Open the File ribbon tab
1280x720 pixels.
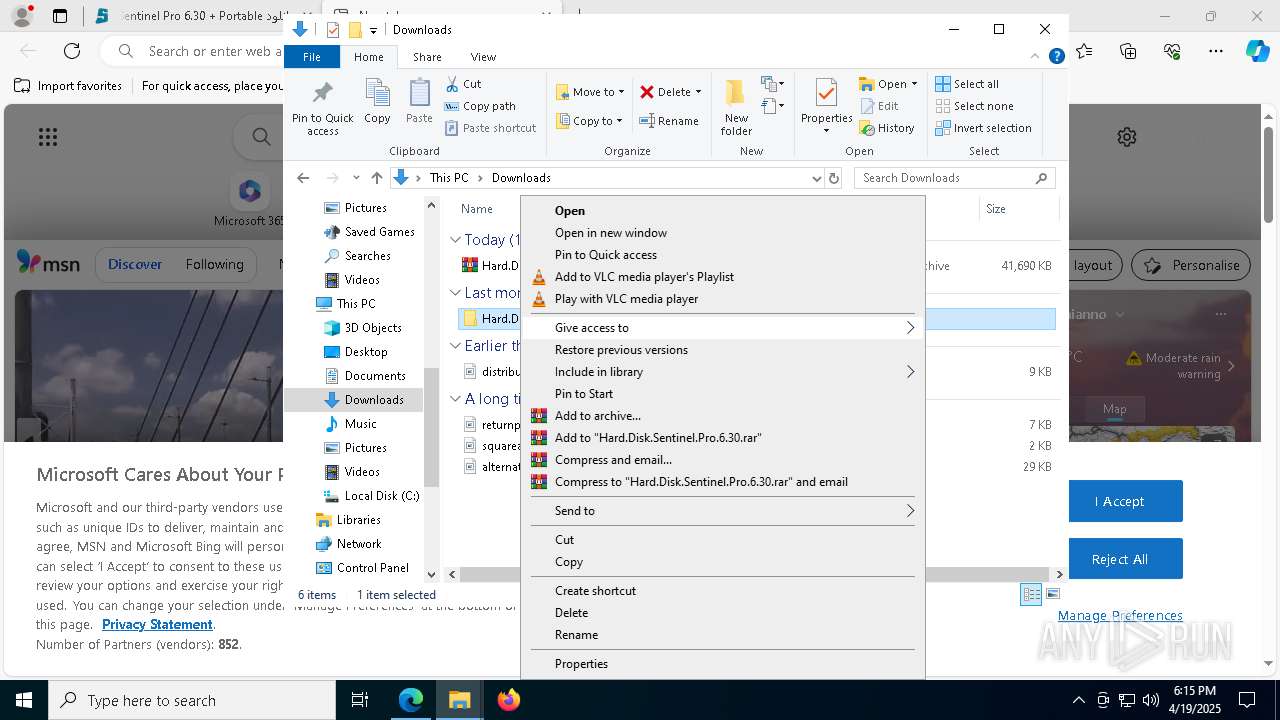tap(312, 57)
